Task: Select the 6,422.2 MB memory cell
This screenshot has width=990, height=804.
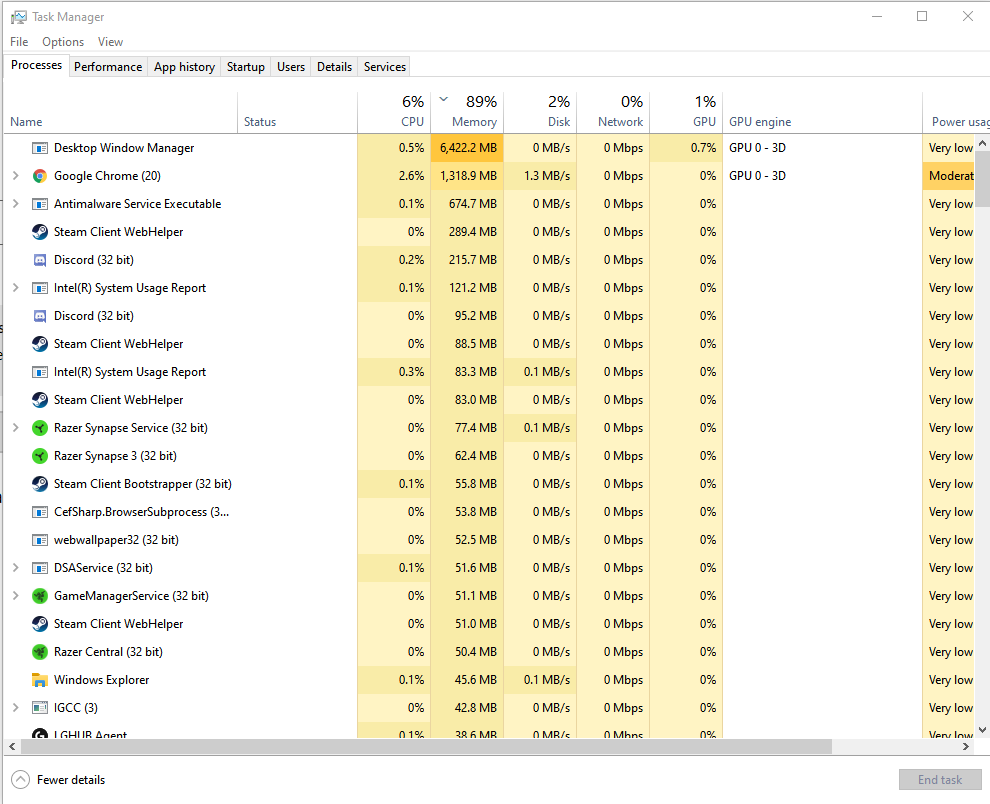Action: [467, 148]
